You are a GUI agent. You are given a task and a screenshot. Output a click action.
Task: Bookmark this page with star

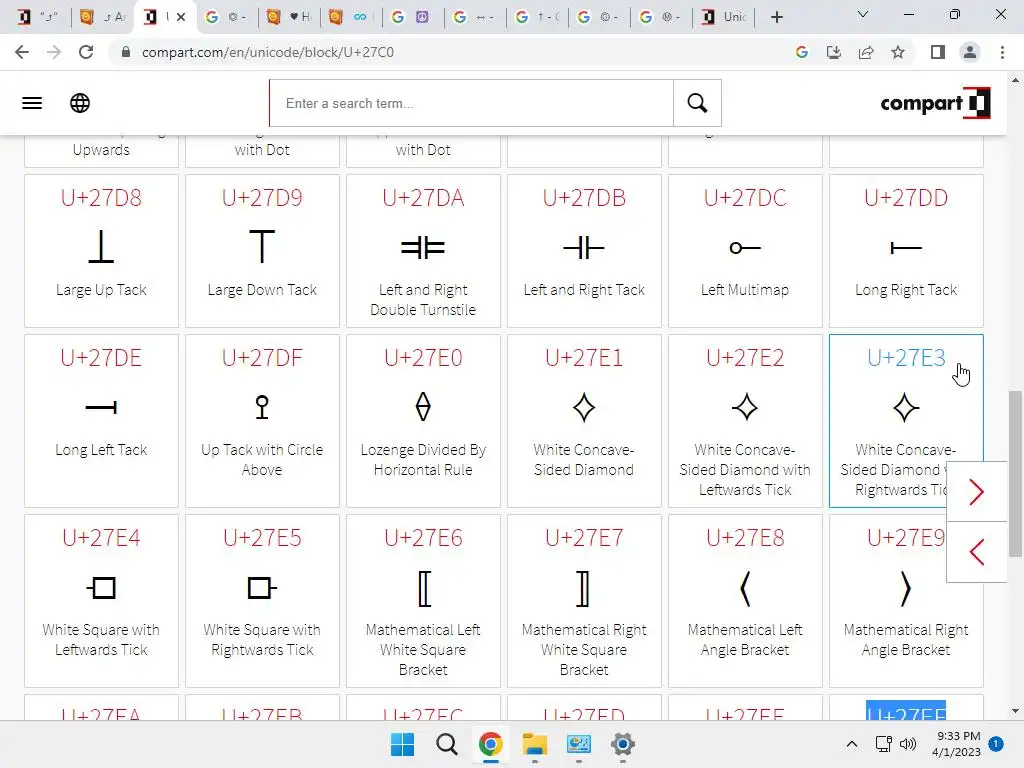point(898,52)
